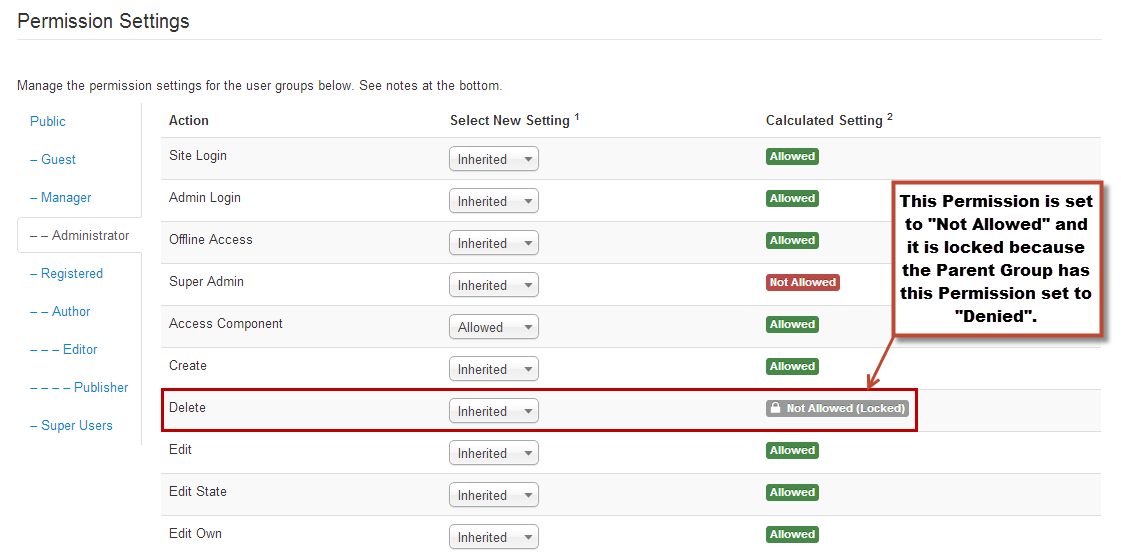
Task: Select the Publisher group tab
Action: (x=79, y=387)
